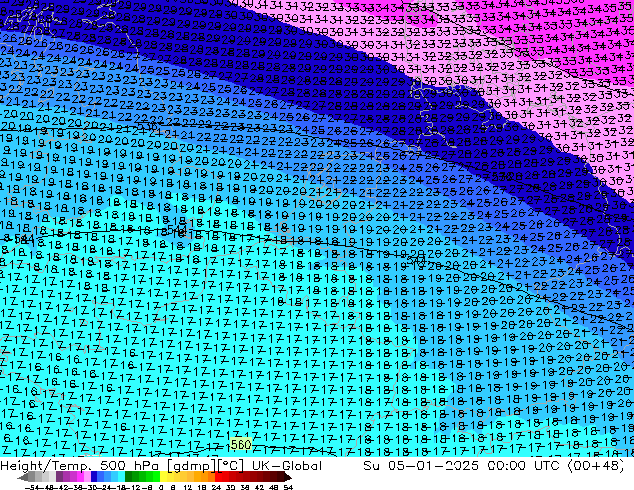634x490 pixels.
Task: Click the highlighted 560 contour label
Action: pyautogui.click(x=241, y=445)
